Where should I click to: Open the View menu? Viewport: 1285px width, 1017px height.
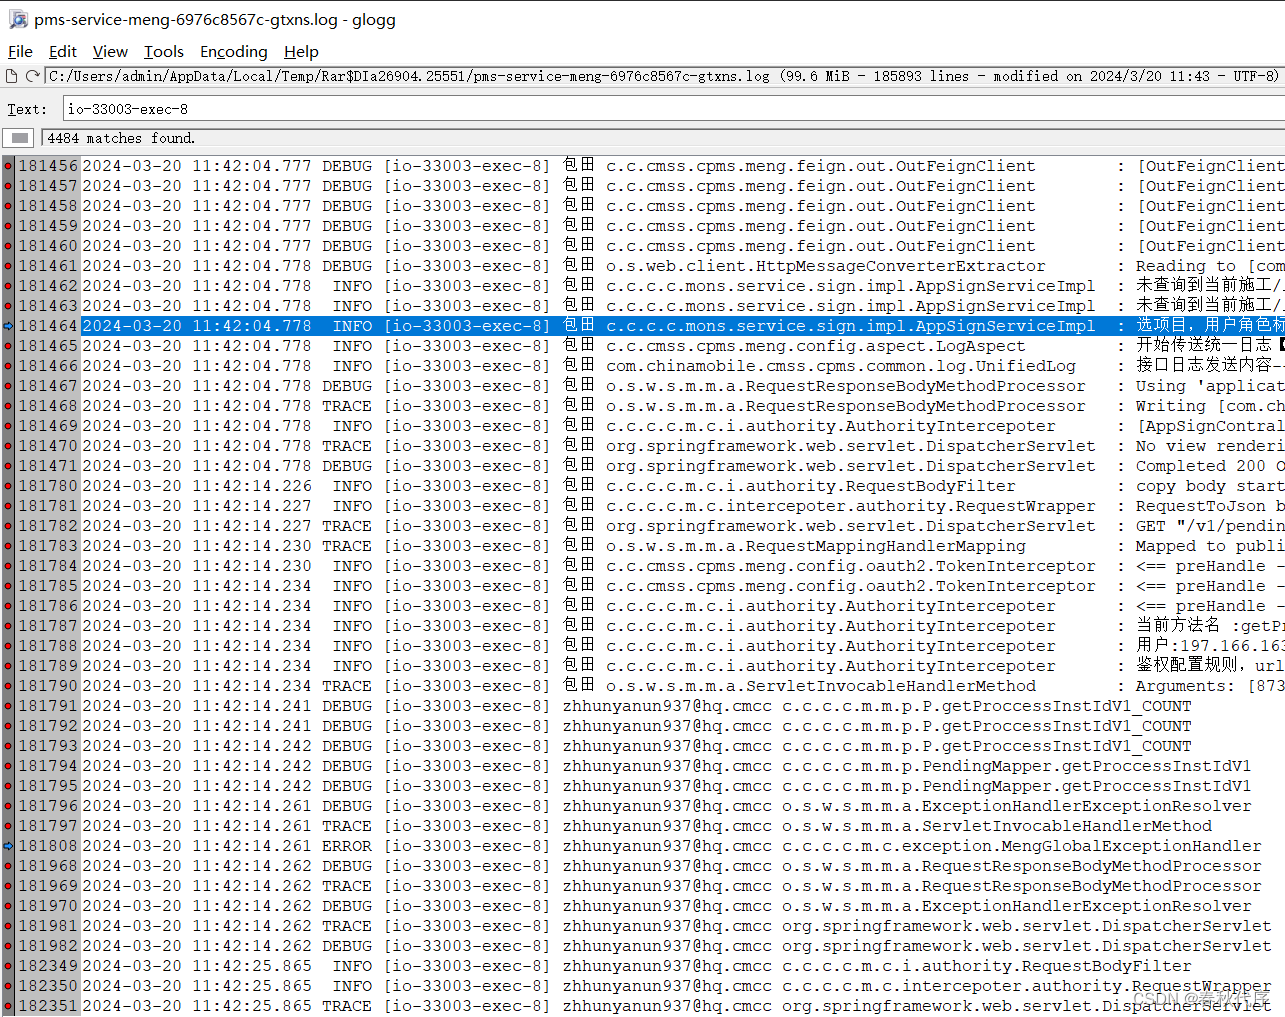click(109, 51)
